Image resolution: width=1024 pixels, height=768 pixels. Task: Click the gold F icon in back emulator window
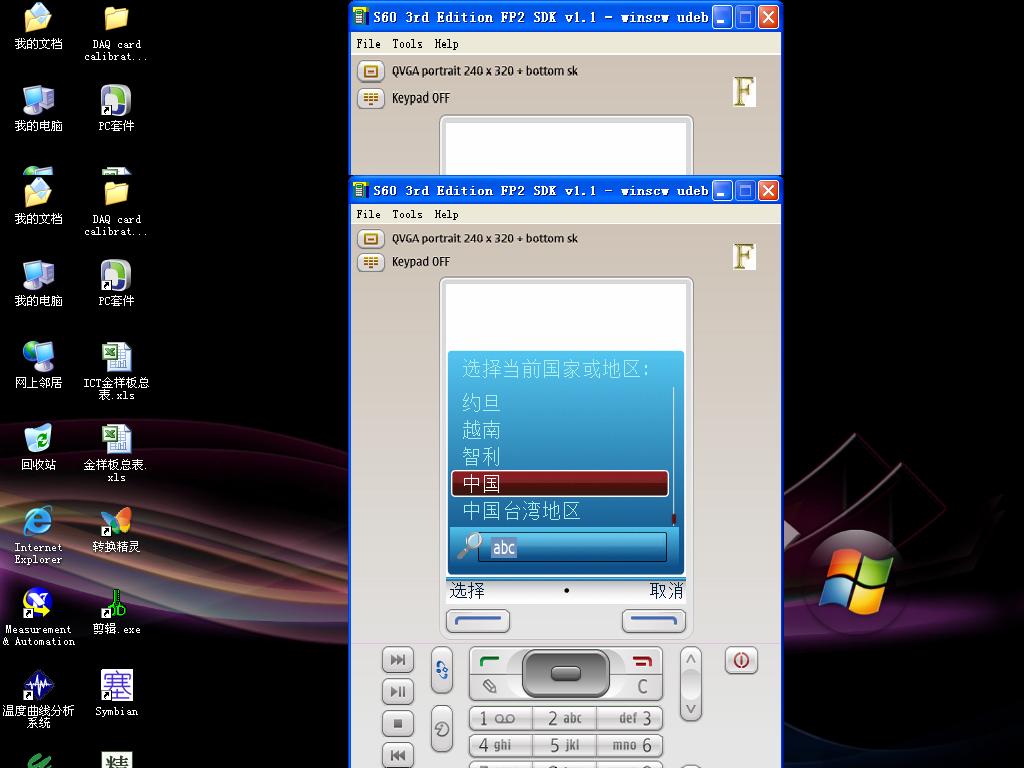point(744,91)
